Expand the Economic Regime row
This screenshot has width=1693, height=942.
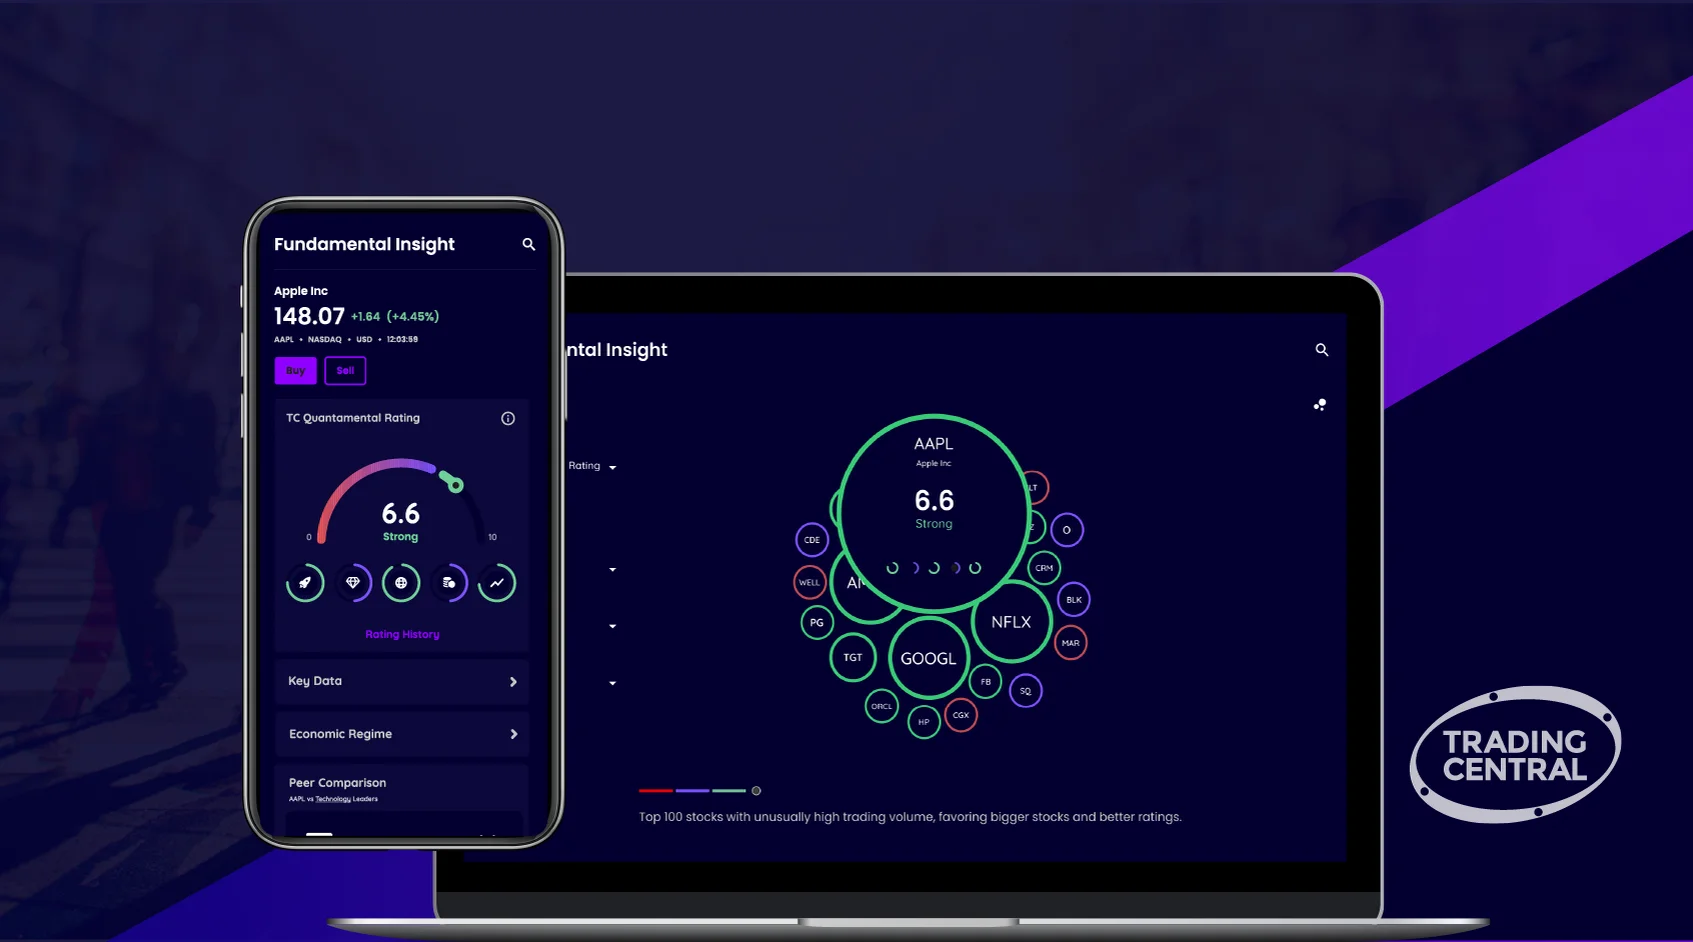402,734
